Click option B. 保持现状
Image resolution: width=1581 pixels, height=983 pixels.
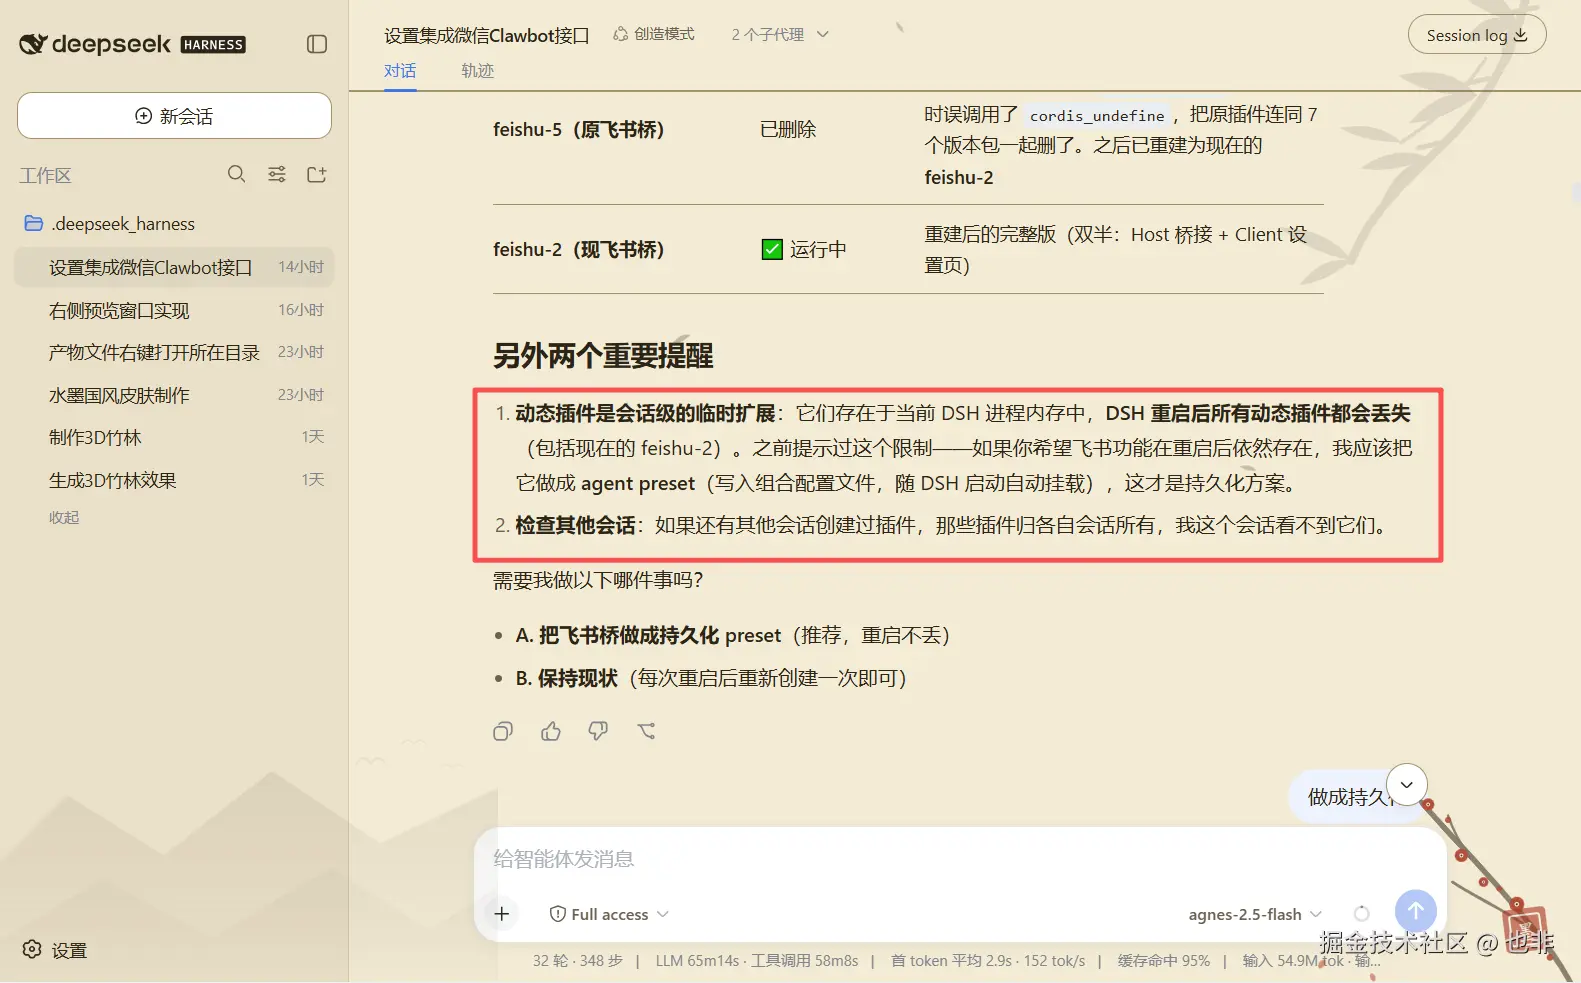(x=711, y=678)
